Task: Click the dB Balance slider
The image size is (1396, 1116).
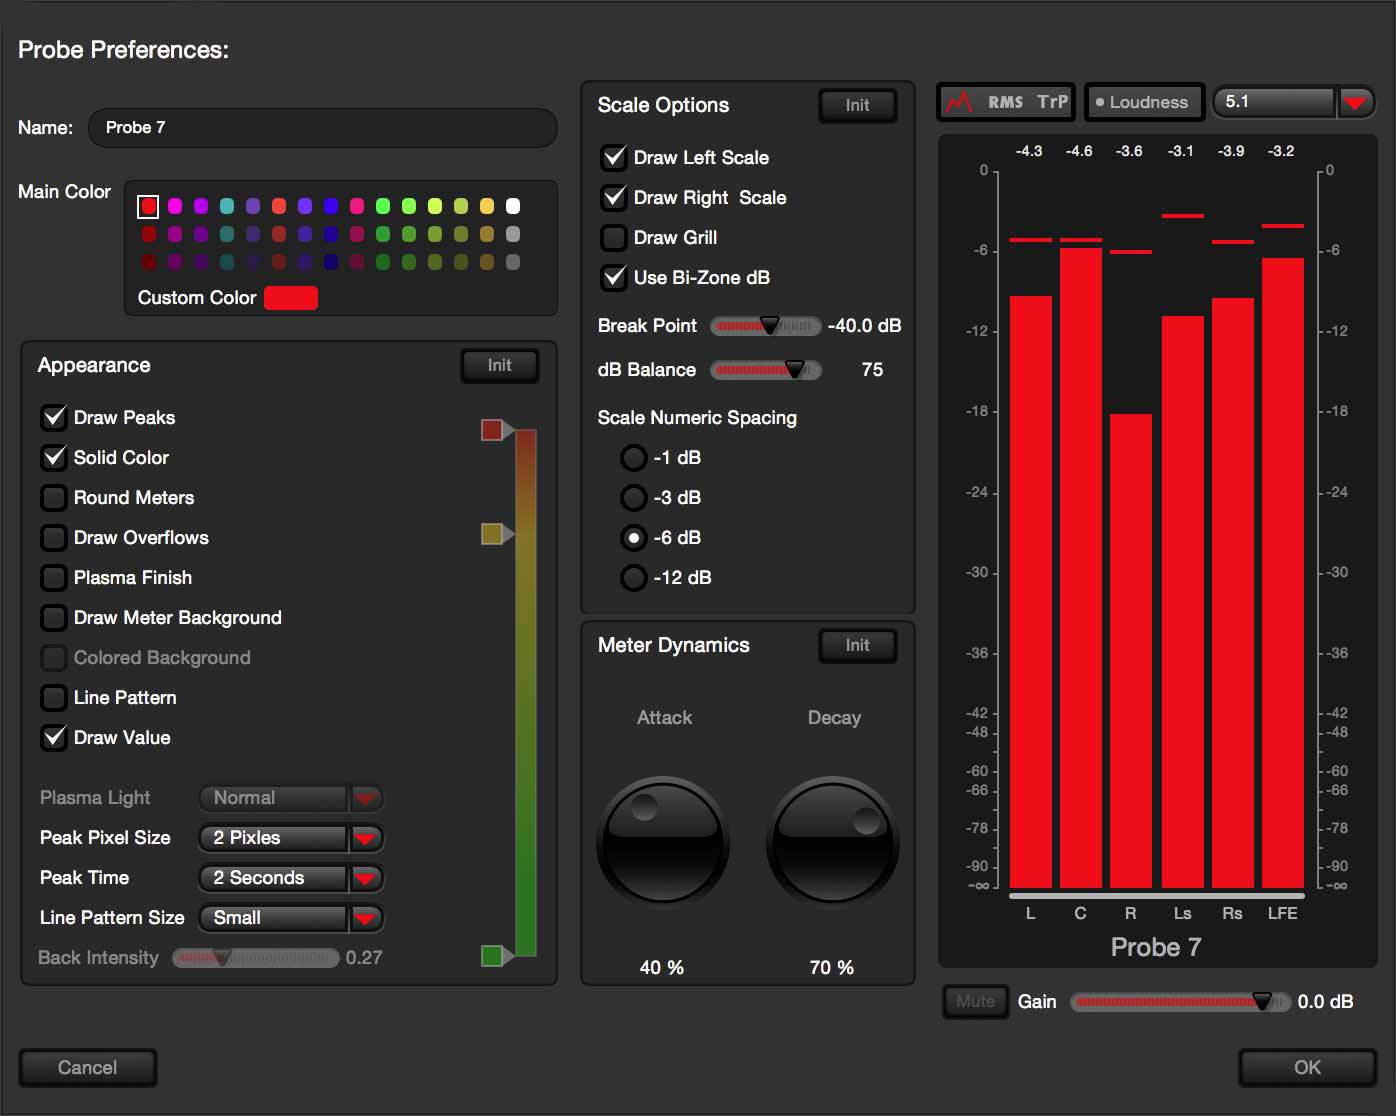Action: (766, 370)
